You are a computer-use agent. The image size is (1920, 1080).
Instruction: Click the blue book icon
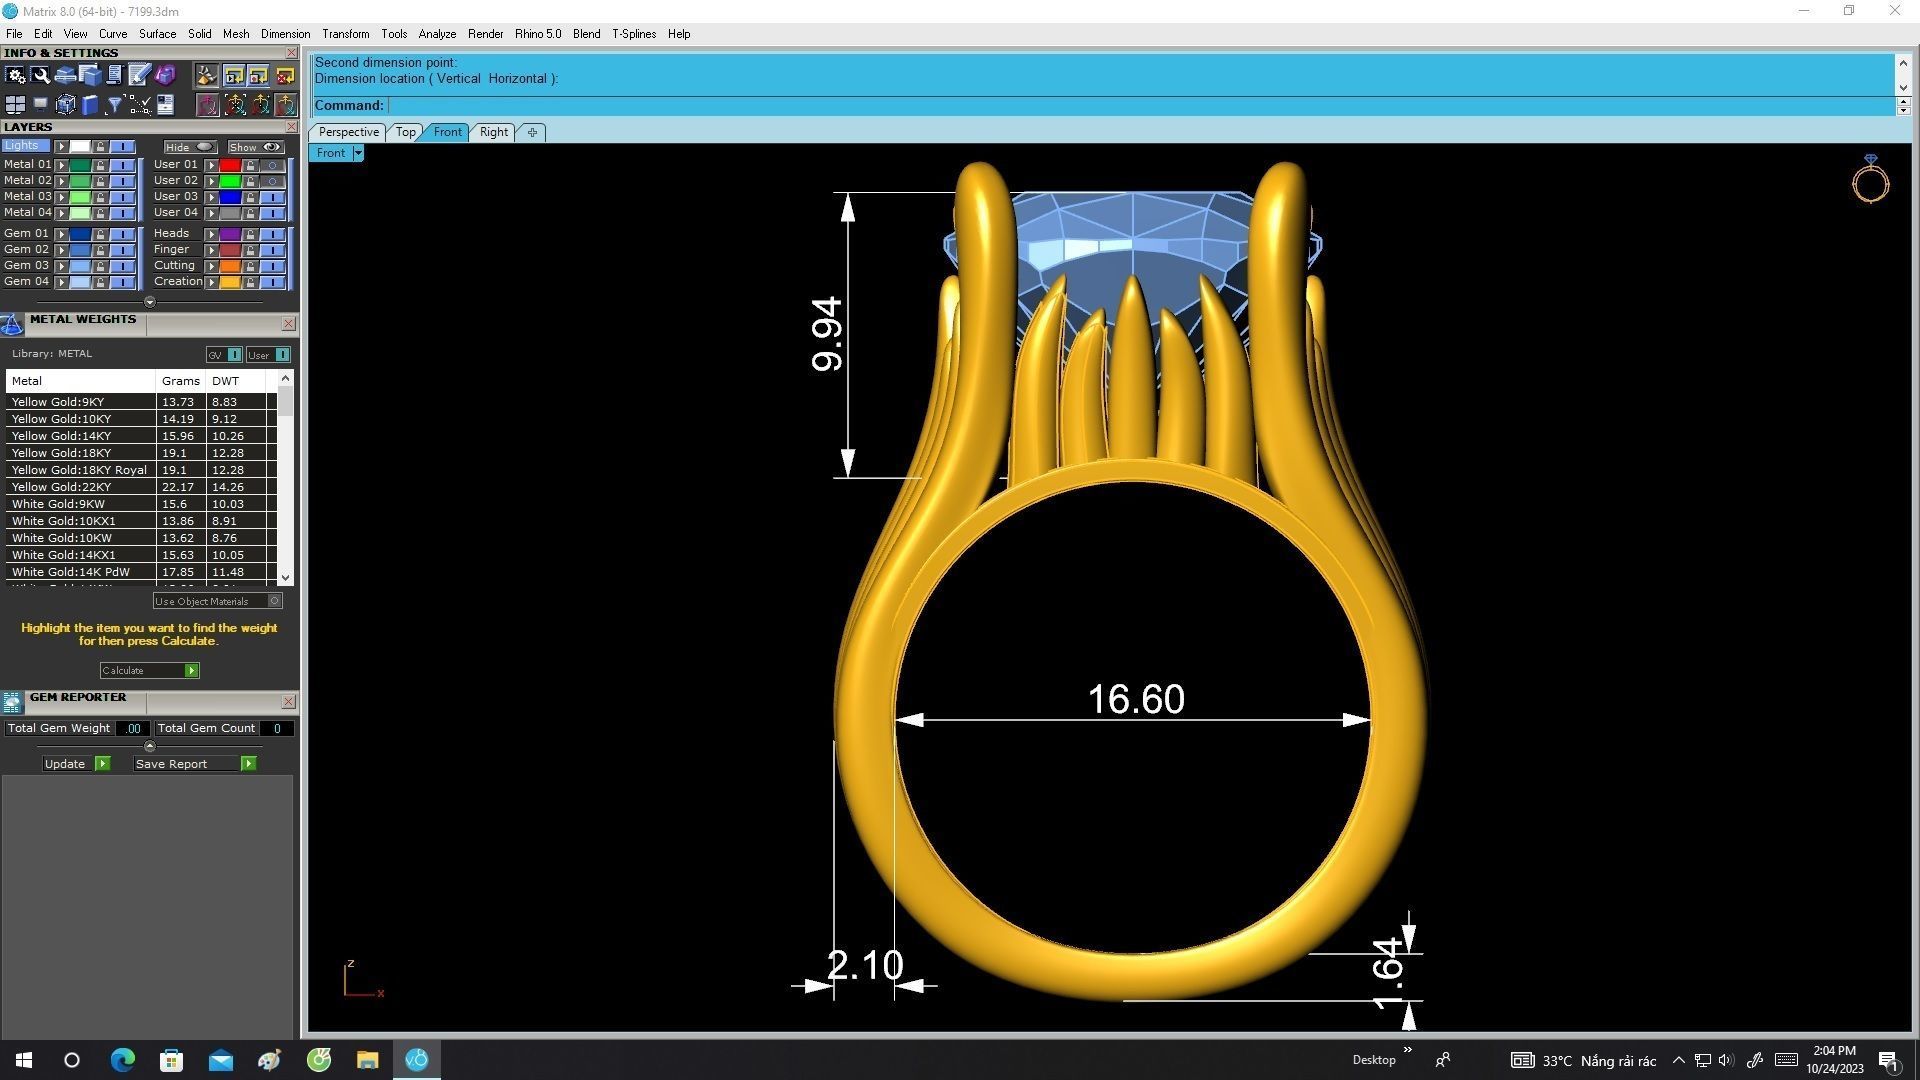pos(90,104)
